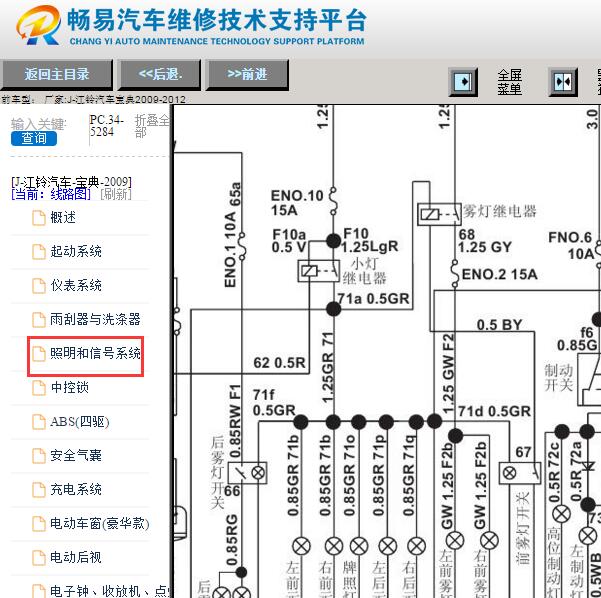Click the PC.34-5284 code text
Viewport: 601px width, 598px height.
tap(107, 126)
